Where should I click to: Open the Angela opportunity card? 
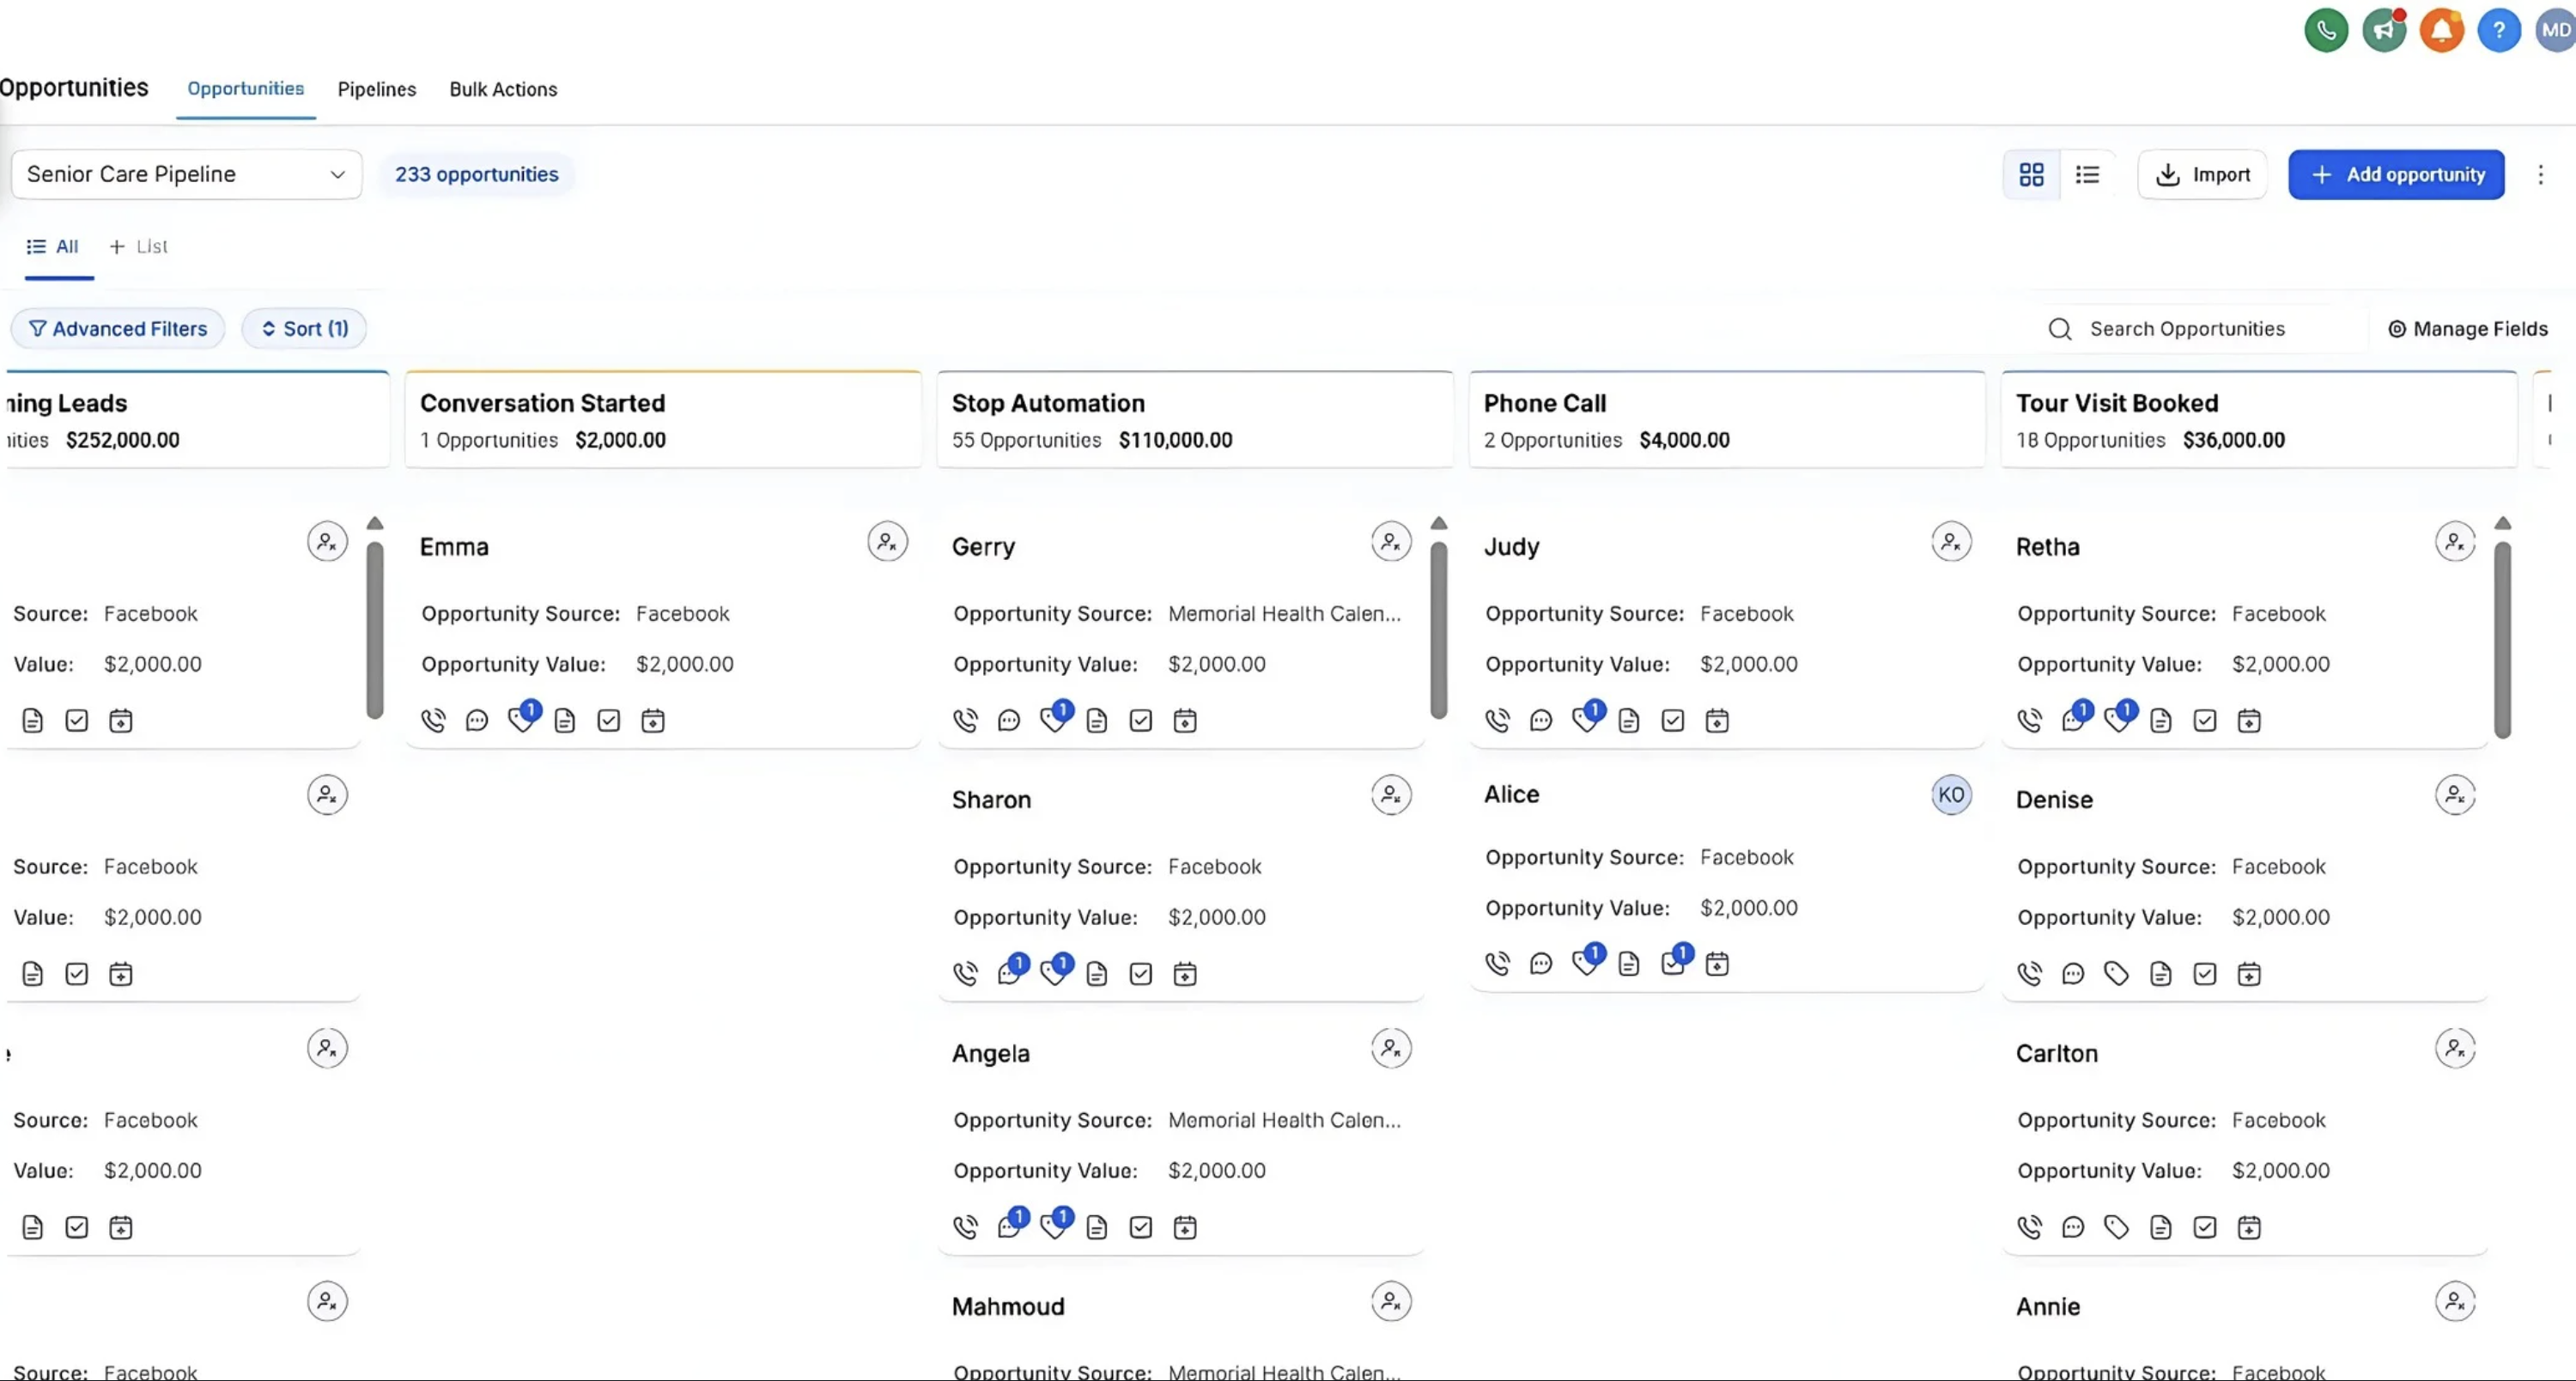tap(1180, 1134)
